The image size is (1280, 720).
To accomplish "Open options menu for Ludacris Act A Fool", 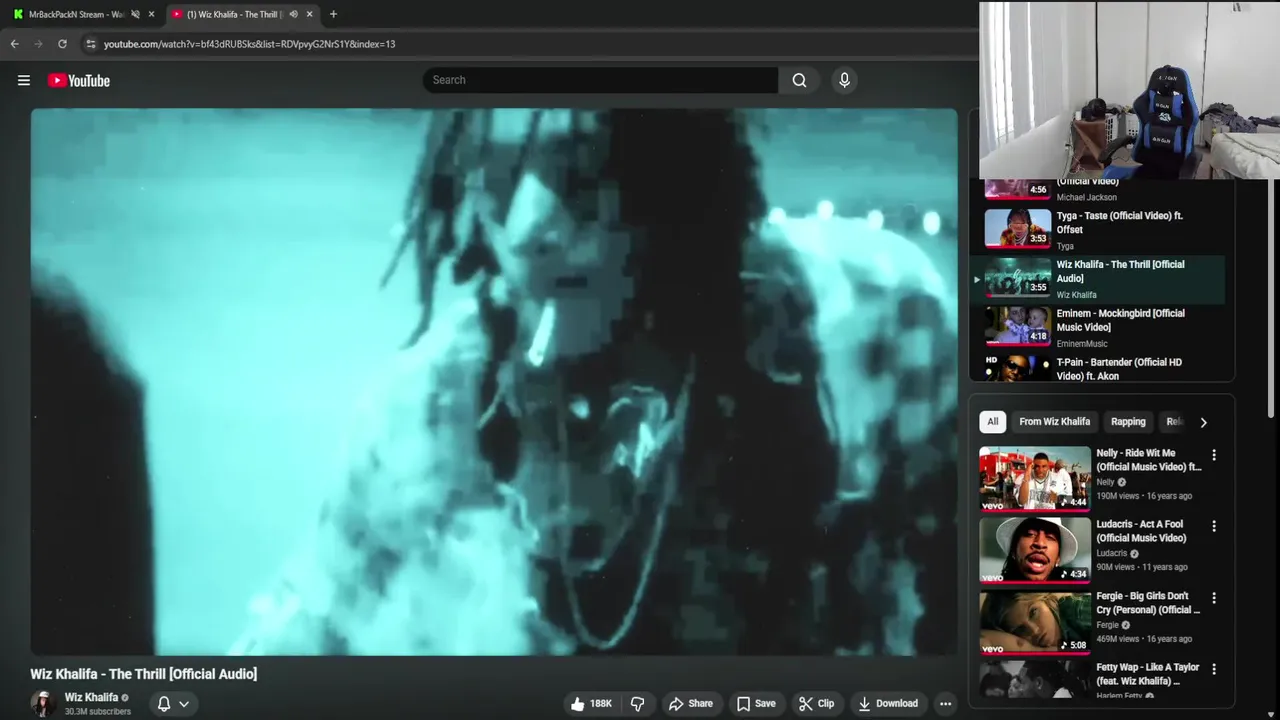I will (x=1214, y=526).
